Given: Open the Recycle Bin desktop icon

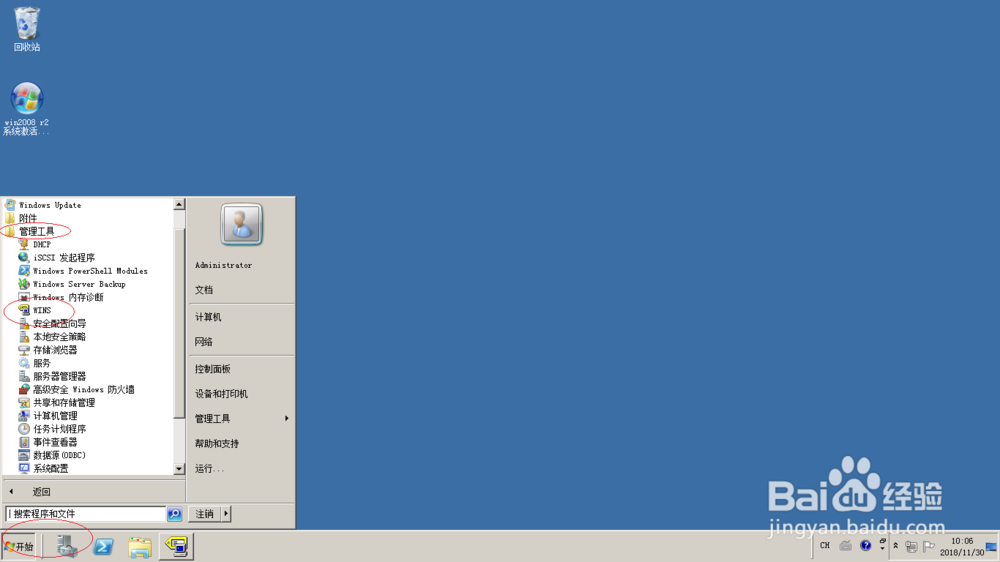Looking at the screenshot, I should pyautogui.click(x=27, y=29).
